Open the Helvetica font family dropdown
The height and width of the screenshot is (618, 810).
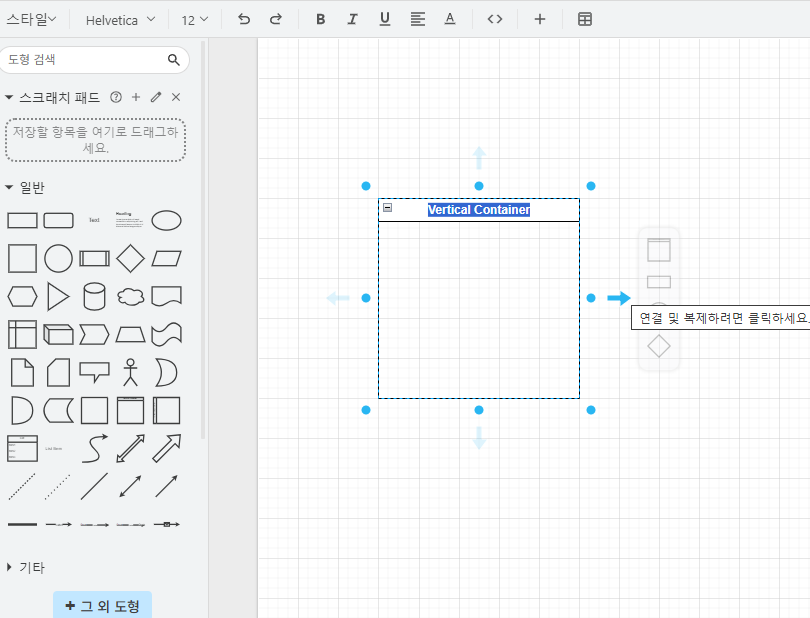click(120, 20)
